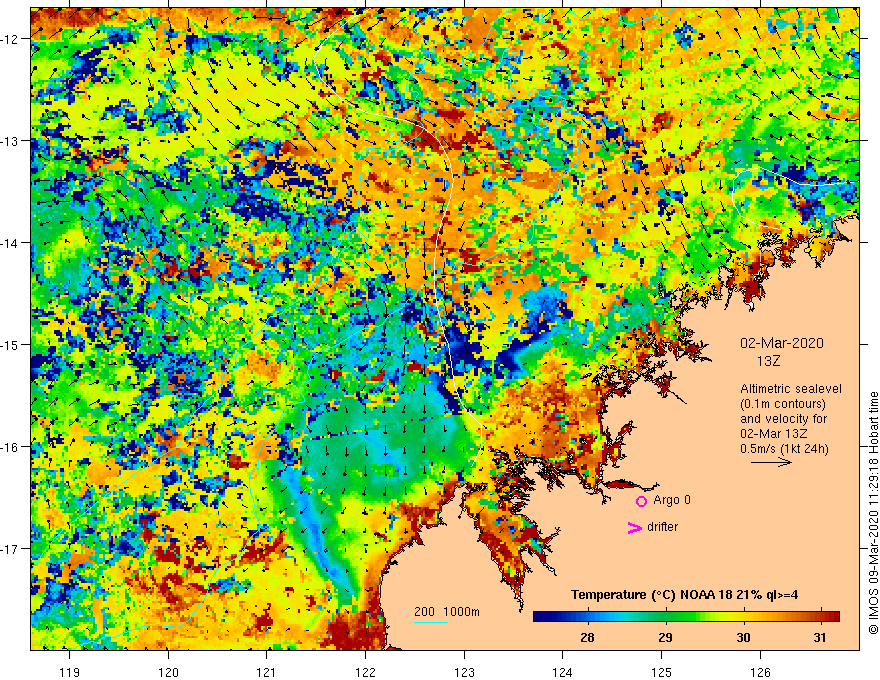Click the "and velocity for" text line
Viewport: 880px width, 680px height.
pyautogui.click(x=783, y=419)
